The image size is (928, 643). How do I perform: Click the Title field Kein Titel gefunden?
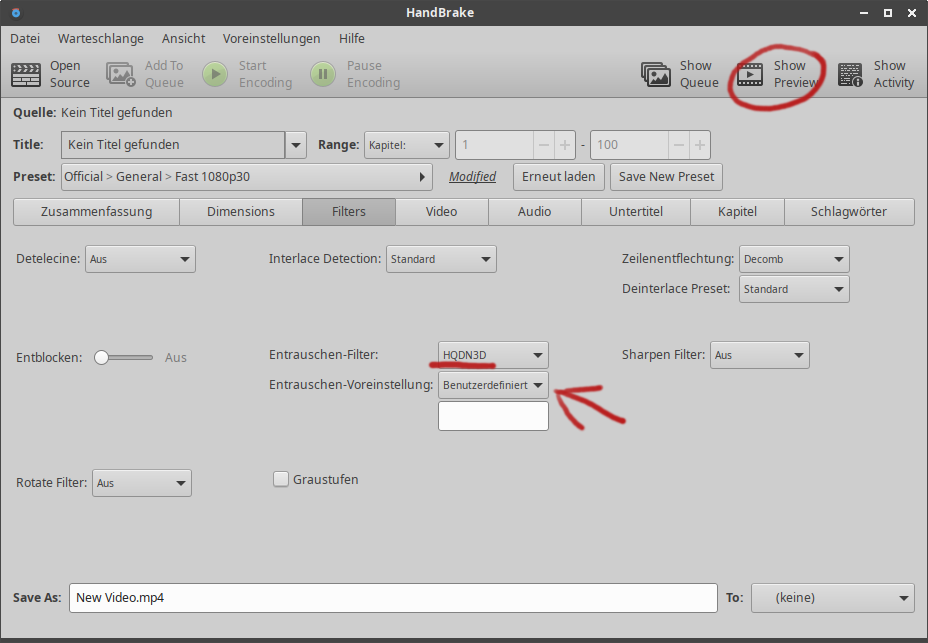173,145
